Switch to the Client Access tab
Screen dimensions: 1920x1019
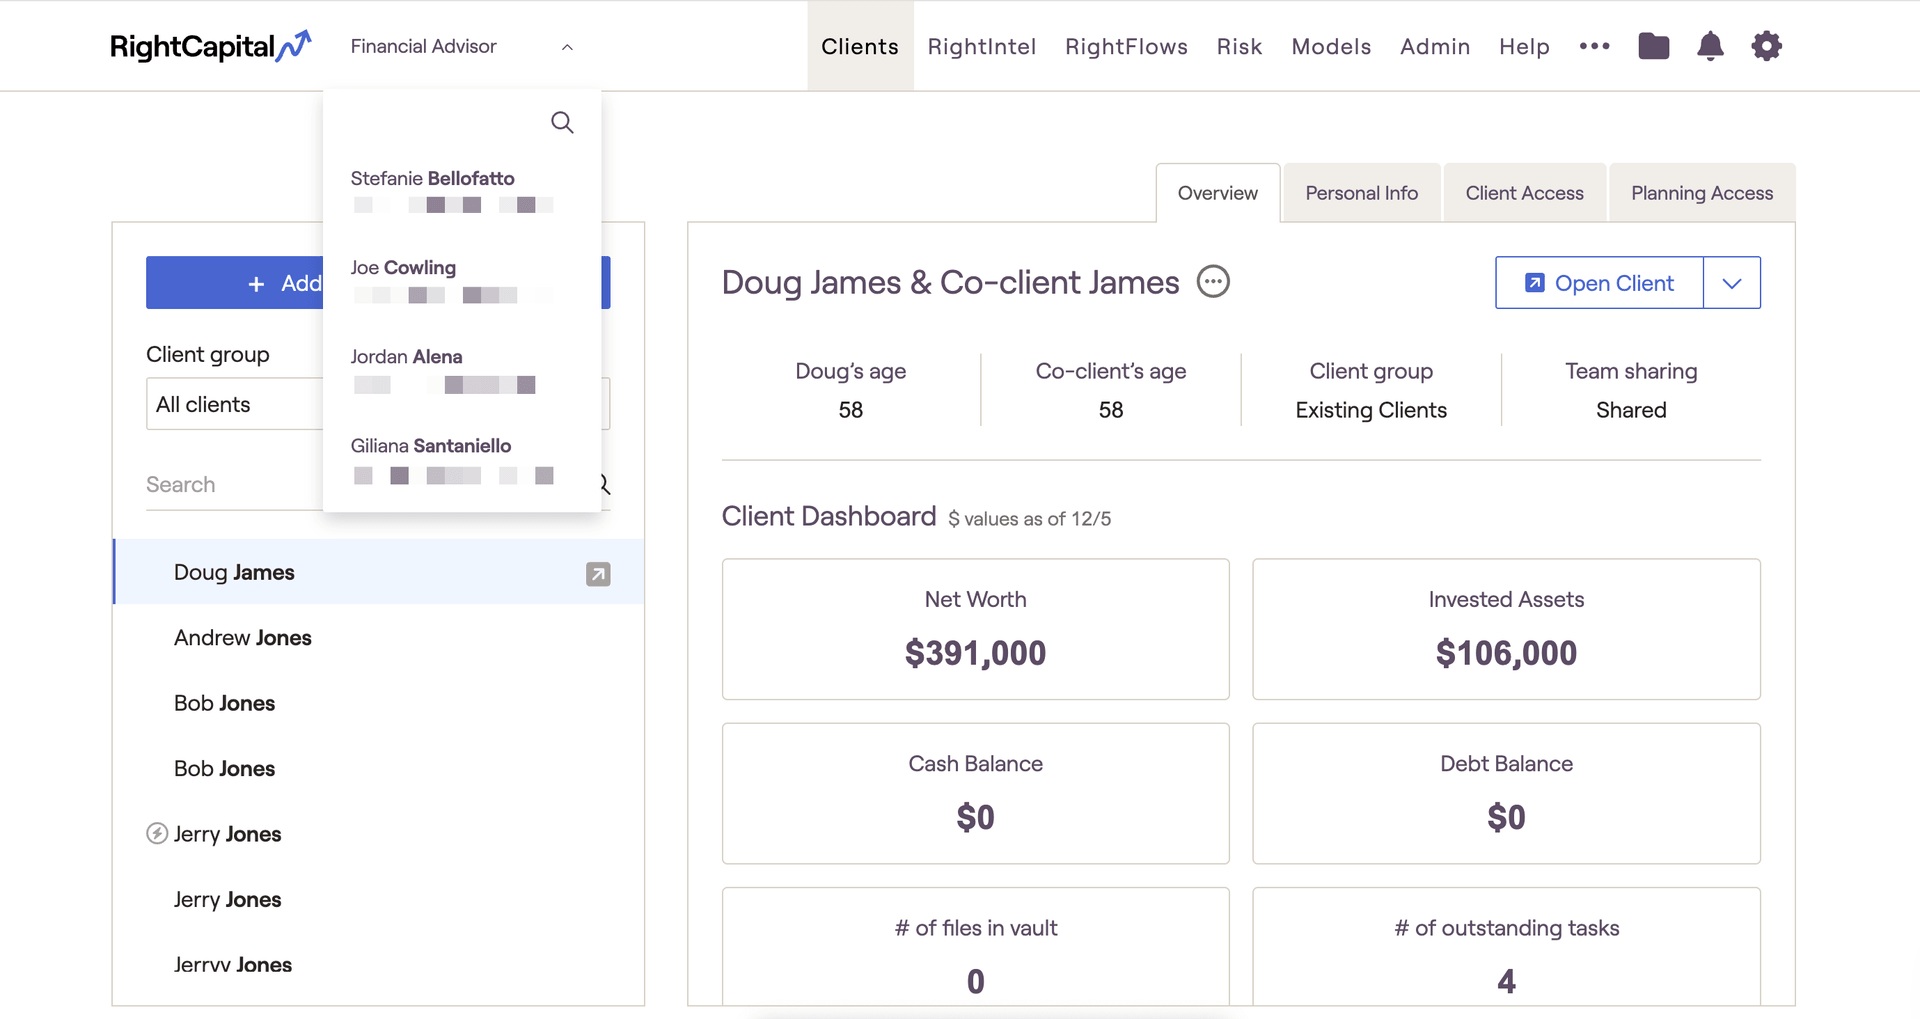pyautogui.click(x=1524, y=193)
